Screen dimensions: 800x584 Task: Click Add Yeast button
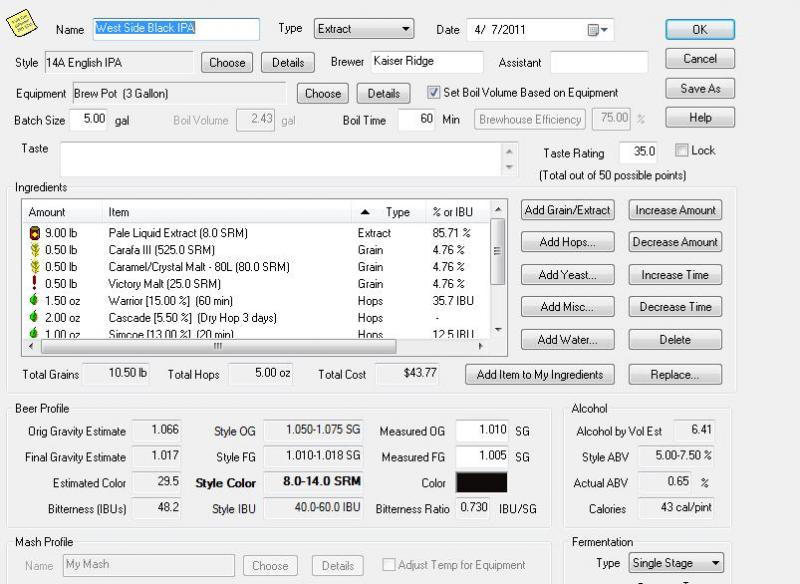point(567,275)
